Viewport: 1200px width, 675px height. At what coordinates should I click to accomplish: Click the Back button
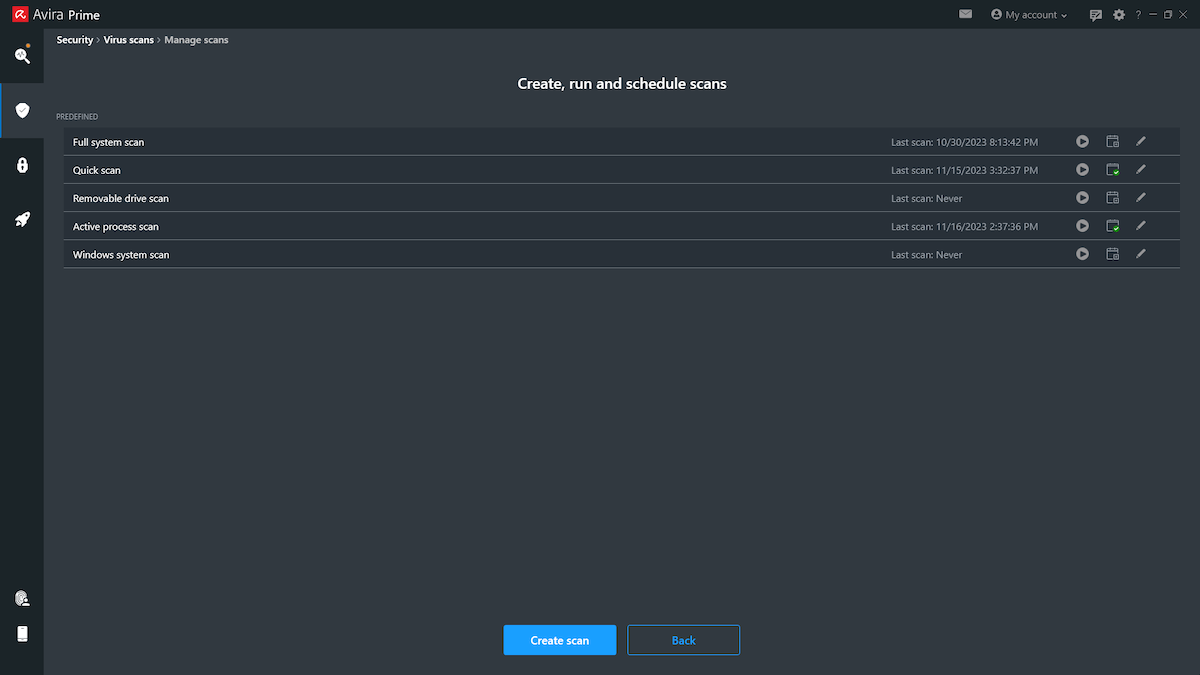point(683,639)
